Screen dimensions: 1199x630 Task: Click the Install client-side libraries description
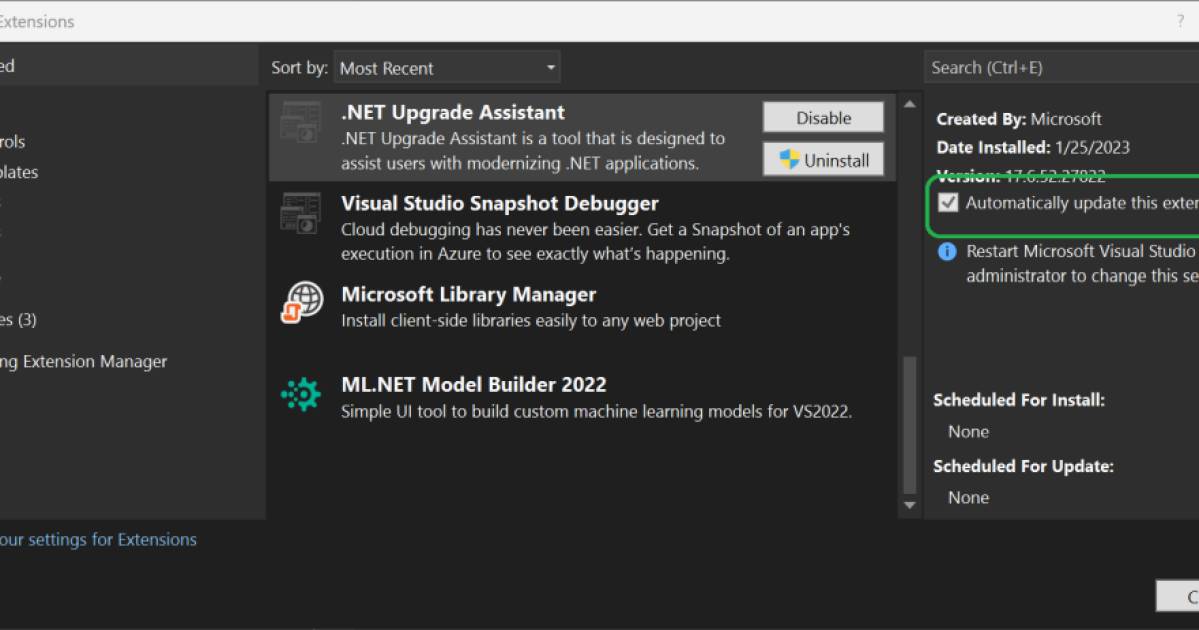pos(531,320)
